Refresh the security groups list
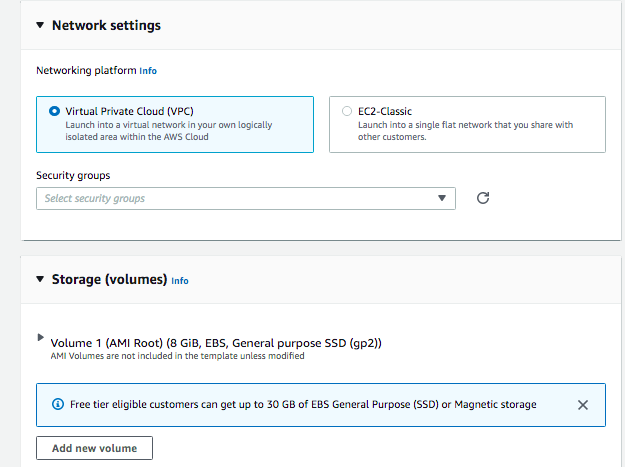The height and width of the screenshot is (467, 625). [483, 198]
